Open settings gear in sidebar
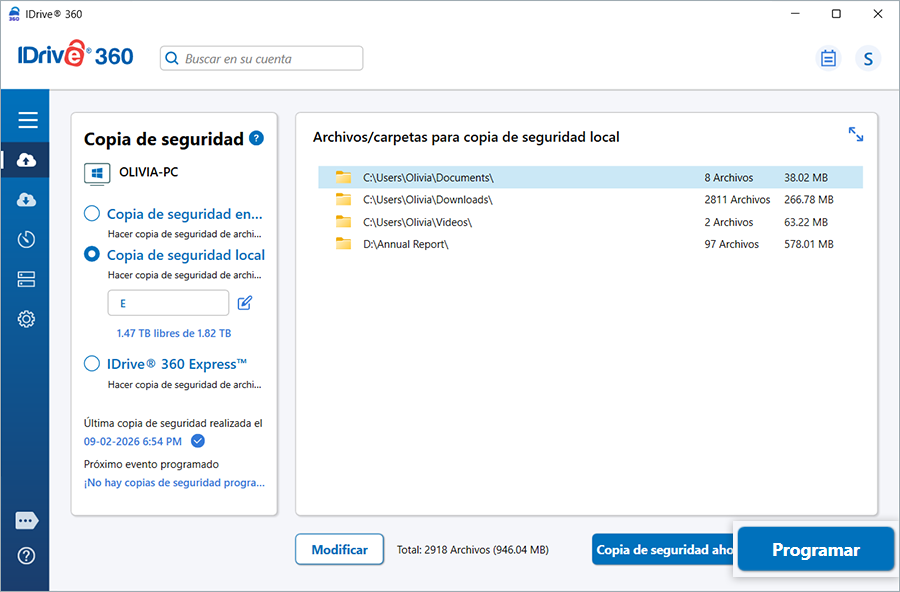900x592 pixels. 27,319
